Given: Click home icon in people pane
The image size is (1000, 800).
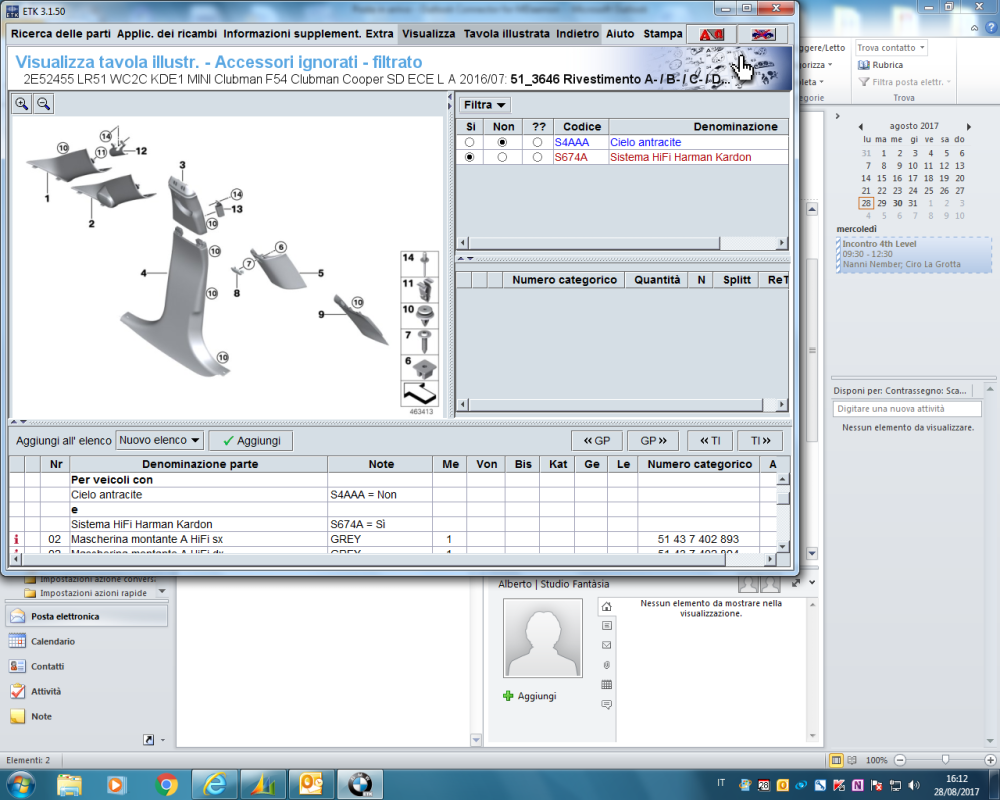Looking at the screenshot, I should pyautogui.click(x=607, y=606).
